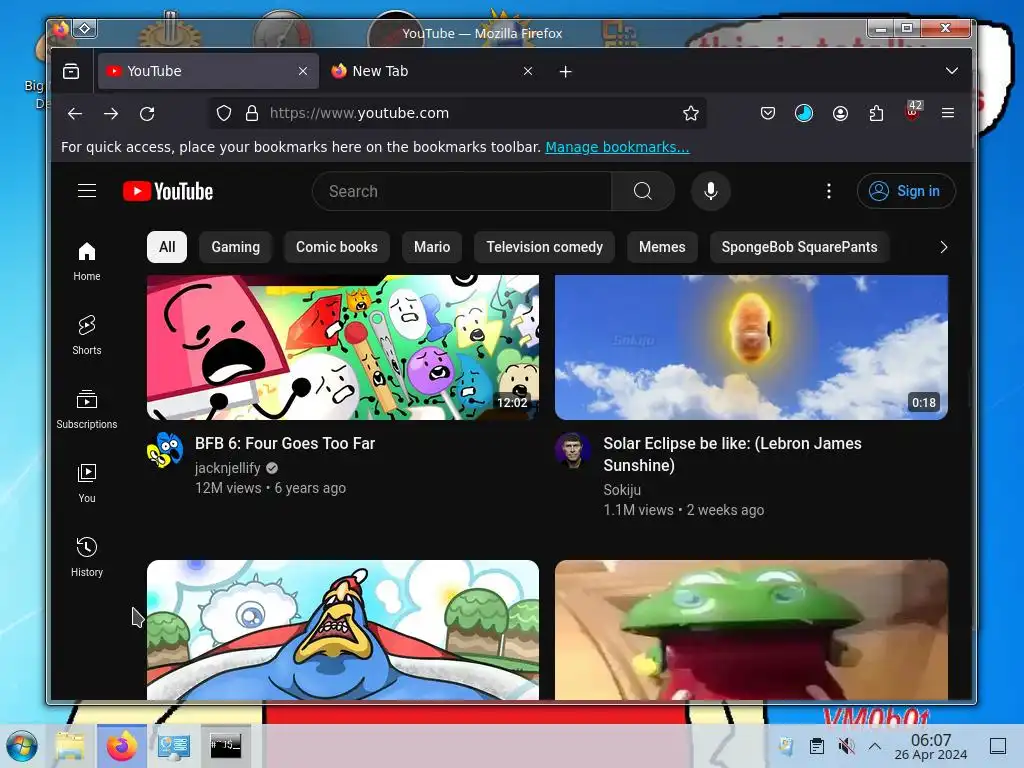Viewport: 1024px width, 768px height.
Task: Switch to the YouTube tab
Action: tap(208, 71)
